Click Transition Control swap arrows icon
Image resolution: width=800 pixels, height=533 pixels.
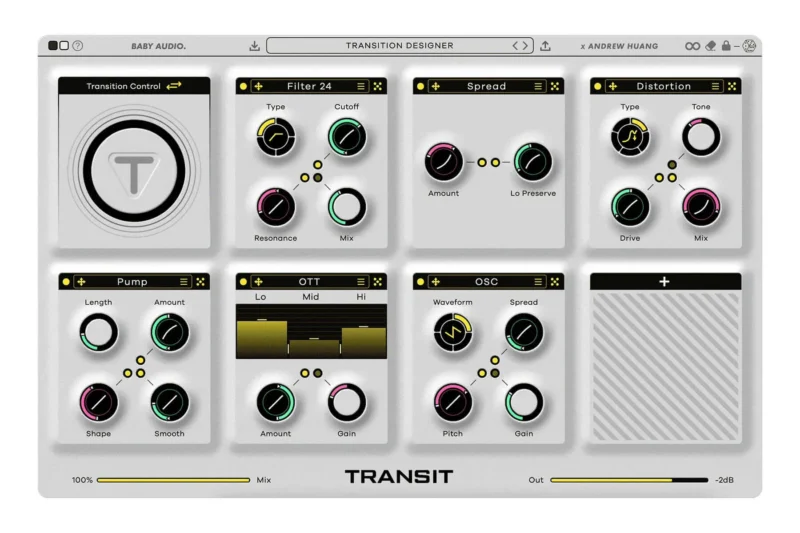point(174,86)
